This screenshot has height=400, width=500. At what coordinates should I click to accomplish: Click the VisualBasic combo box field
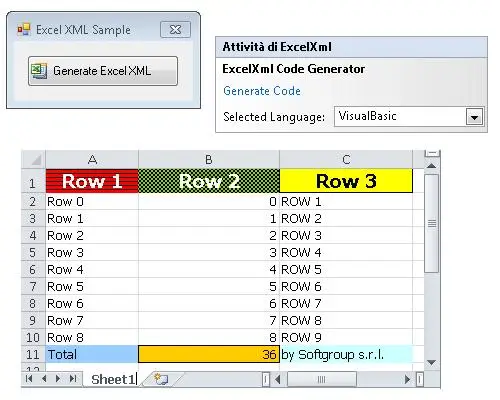coord(409,117)
